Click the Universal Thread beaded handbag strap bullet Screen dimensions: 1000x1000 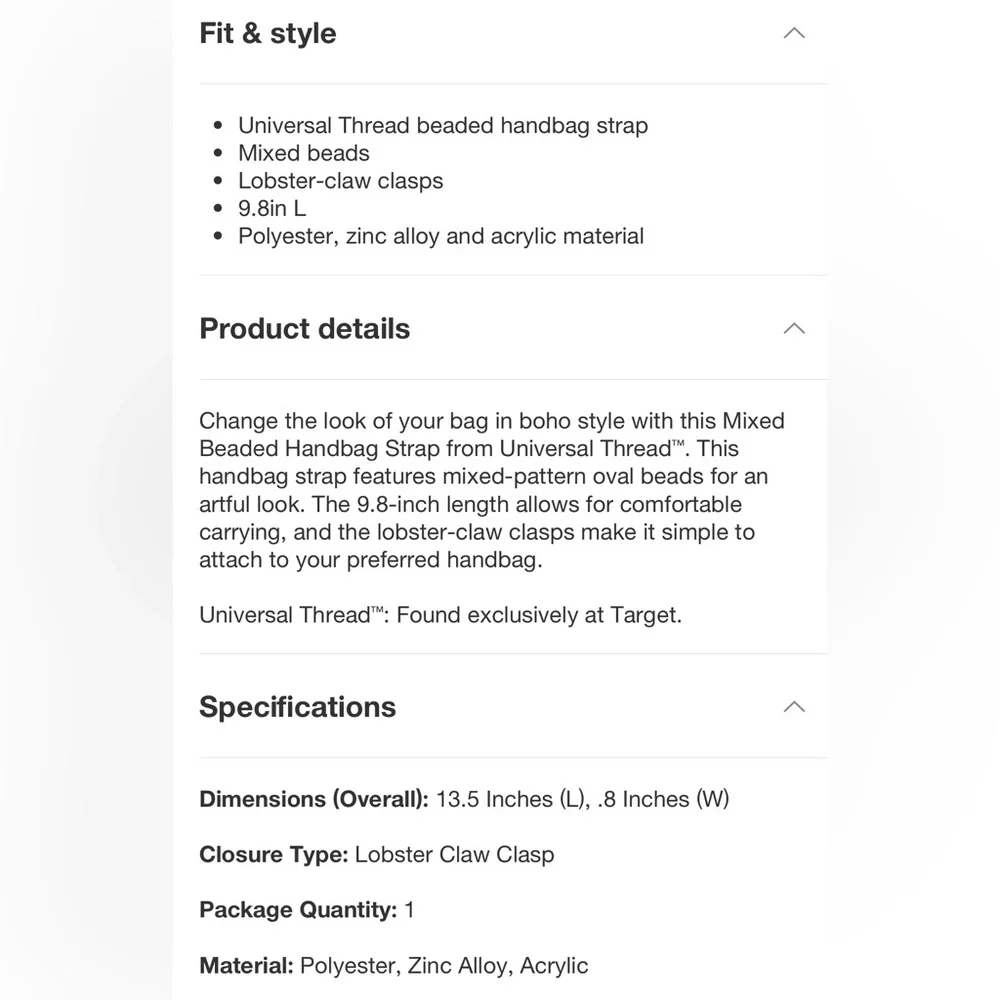(x=443, y=125)
